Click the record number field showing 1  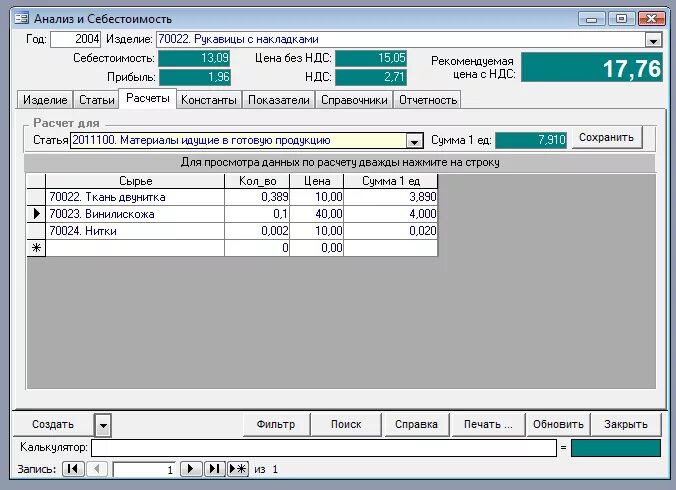point(144,469)
